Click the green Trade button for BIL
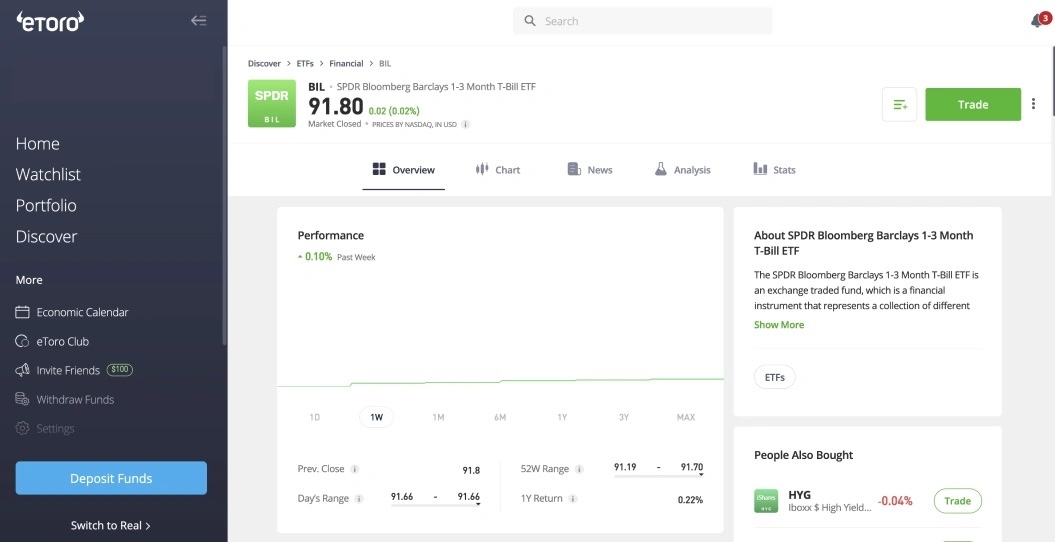The width and height of the screenshot is (1055, 542). coord(973,104)
